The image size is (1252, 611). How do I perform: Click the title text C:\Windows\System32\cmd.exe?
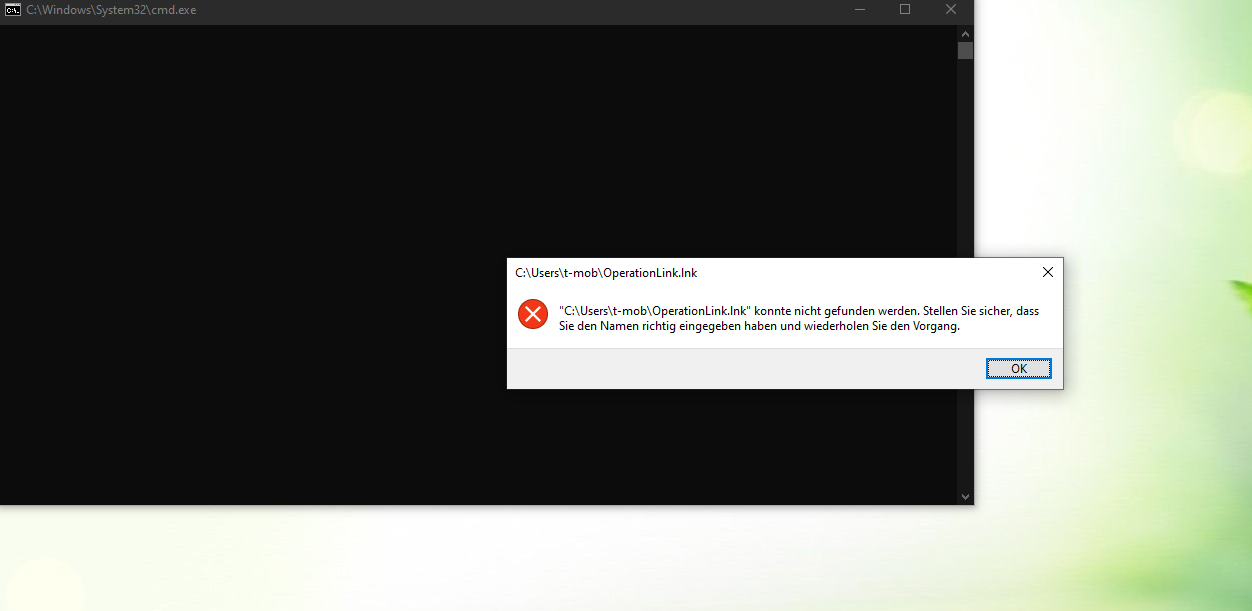pyautogui.click(x=110, y=10)
